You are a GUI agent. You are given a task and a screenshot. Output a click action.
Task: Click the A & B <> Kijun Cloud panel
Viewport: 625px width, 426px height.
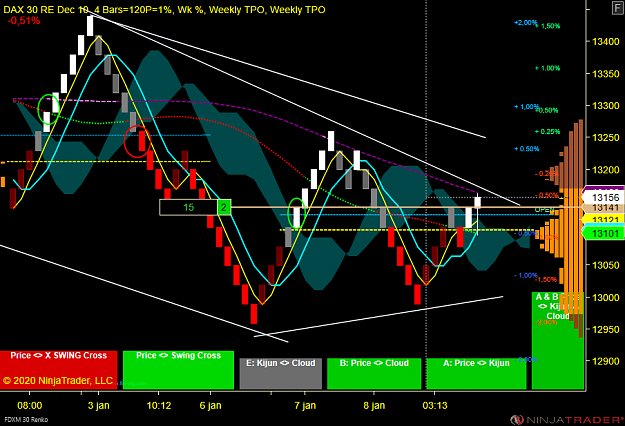[558, 340]
